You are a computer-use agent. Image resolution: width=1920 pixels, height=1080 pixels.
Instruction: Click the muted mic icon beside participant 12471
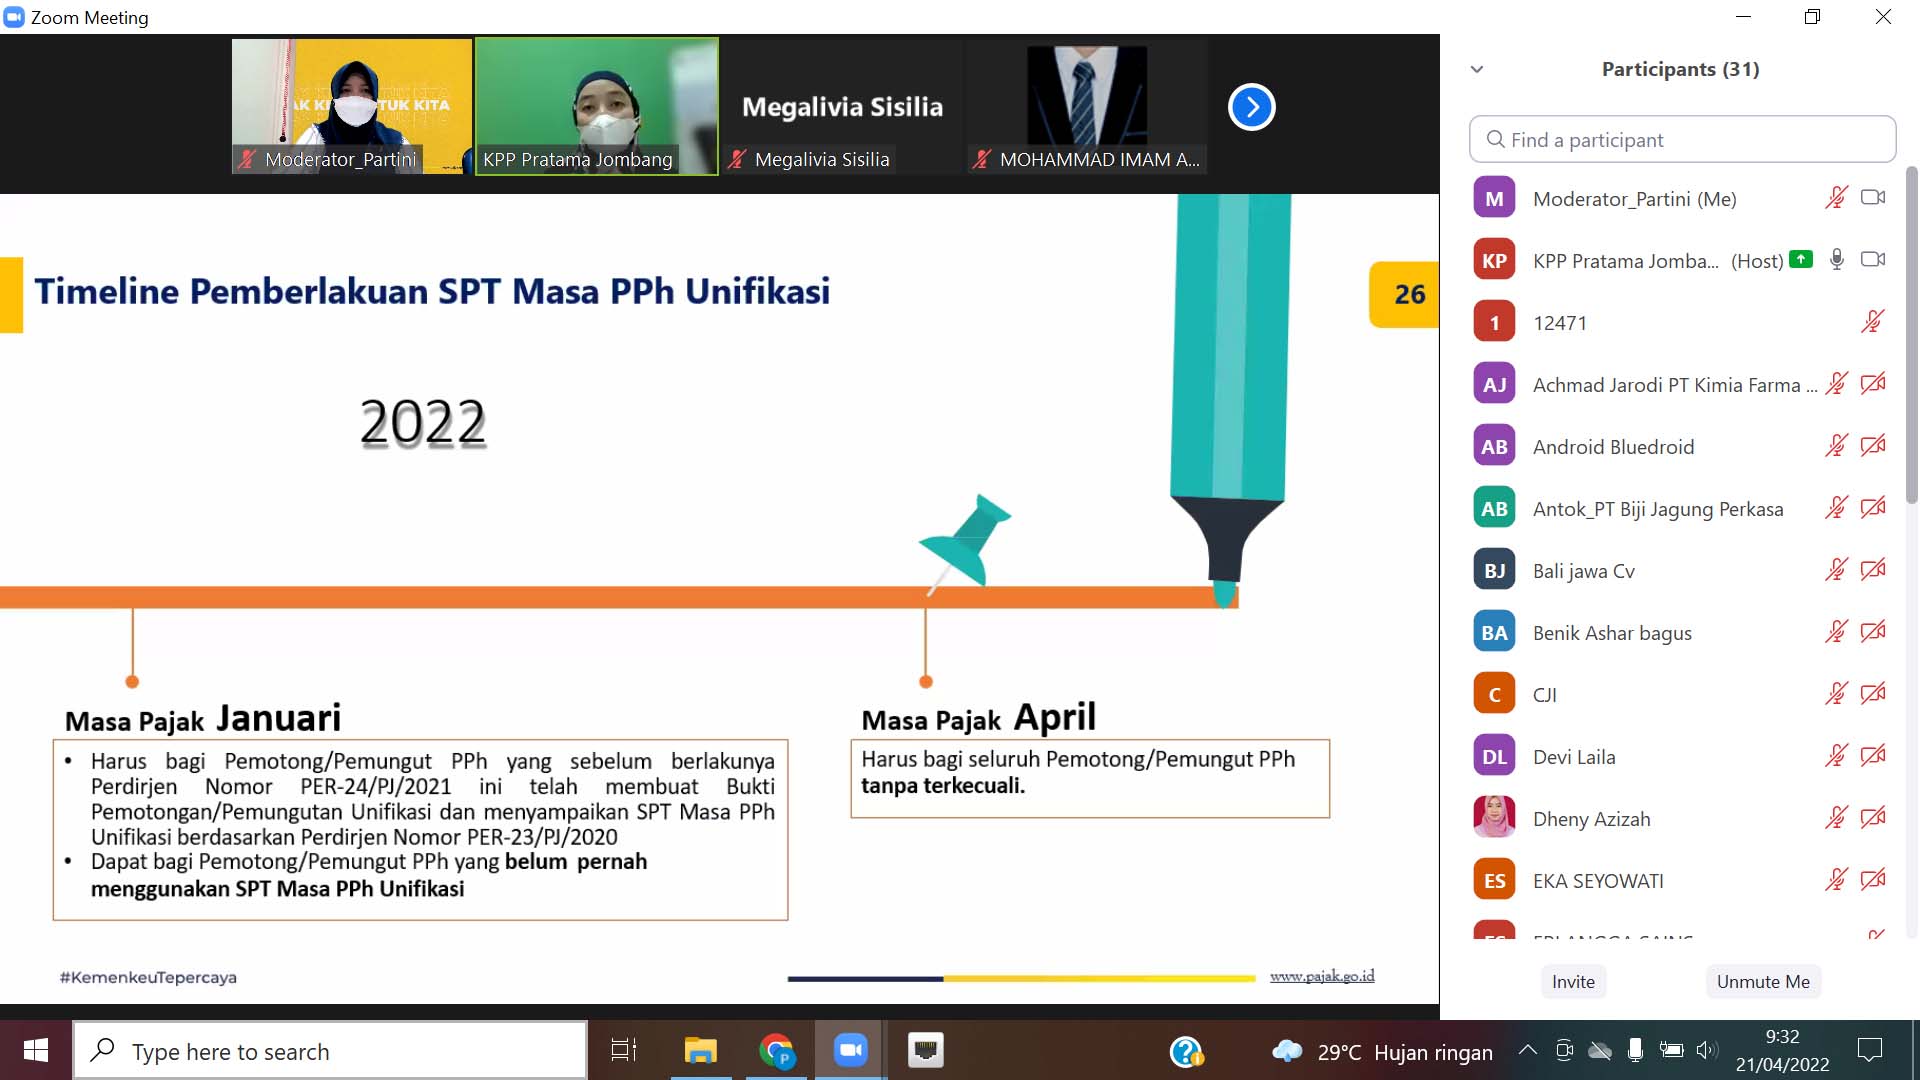(x=1872, y=322)
